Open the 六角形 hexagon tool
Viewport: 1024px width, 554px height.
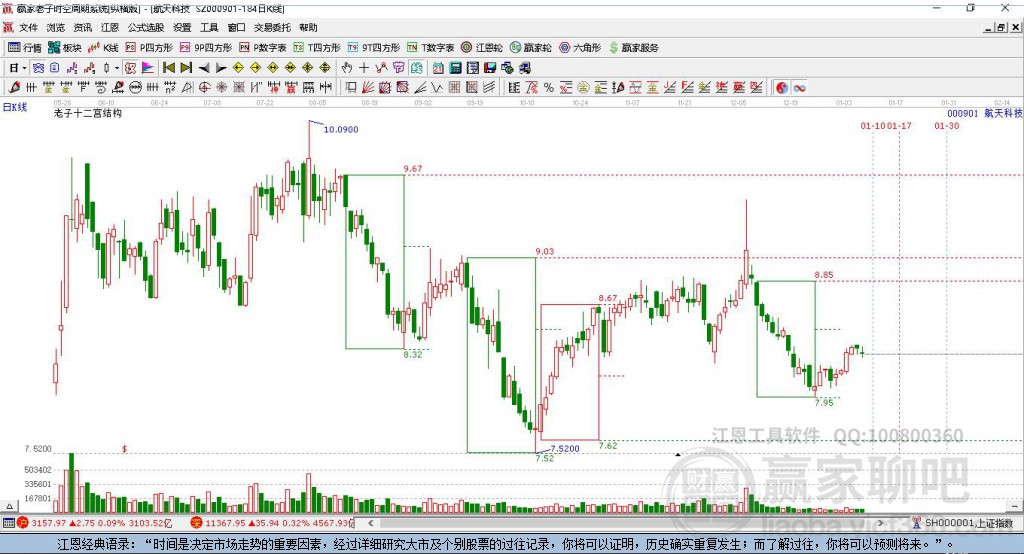580,48
